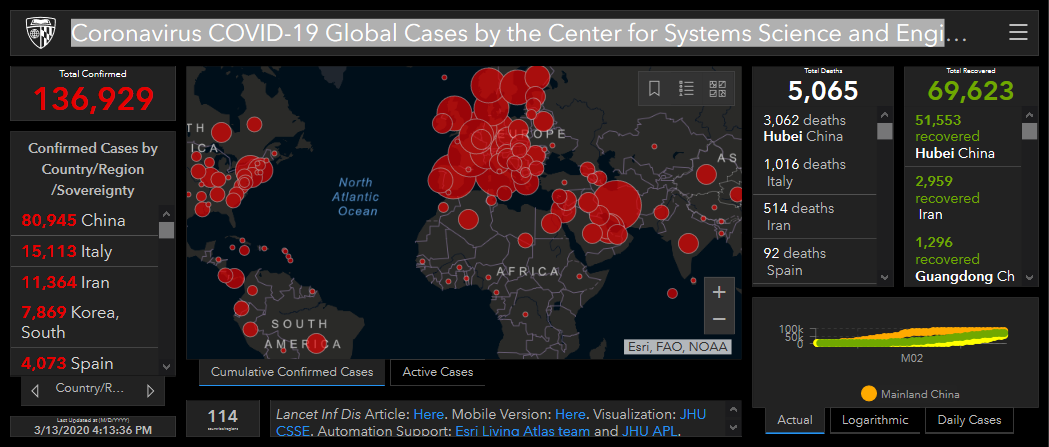
Task: Open the map legend list icon
Action: [686, 88]
